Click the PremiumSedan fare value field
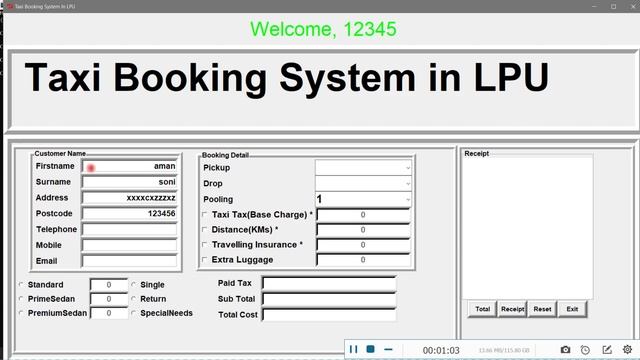 109,313
